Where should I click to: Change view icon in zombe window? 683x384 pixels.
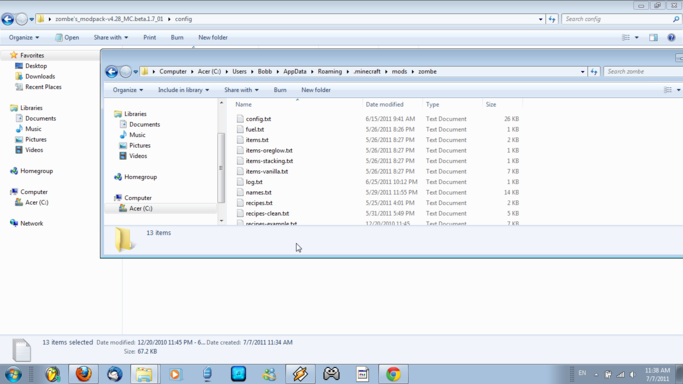click(x=668, y=90)
